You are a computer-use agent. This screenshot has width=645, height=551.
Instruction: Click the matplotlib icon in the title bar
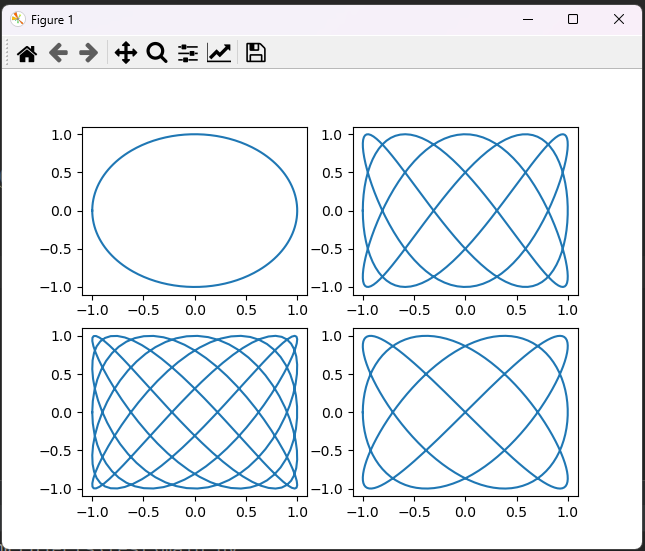18,19
